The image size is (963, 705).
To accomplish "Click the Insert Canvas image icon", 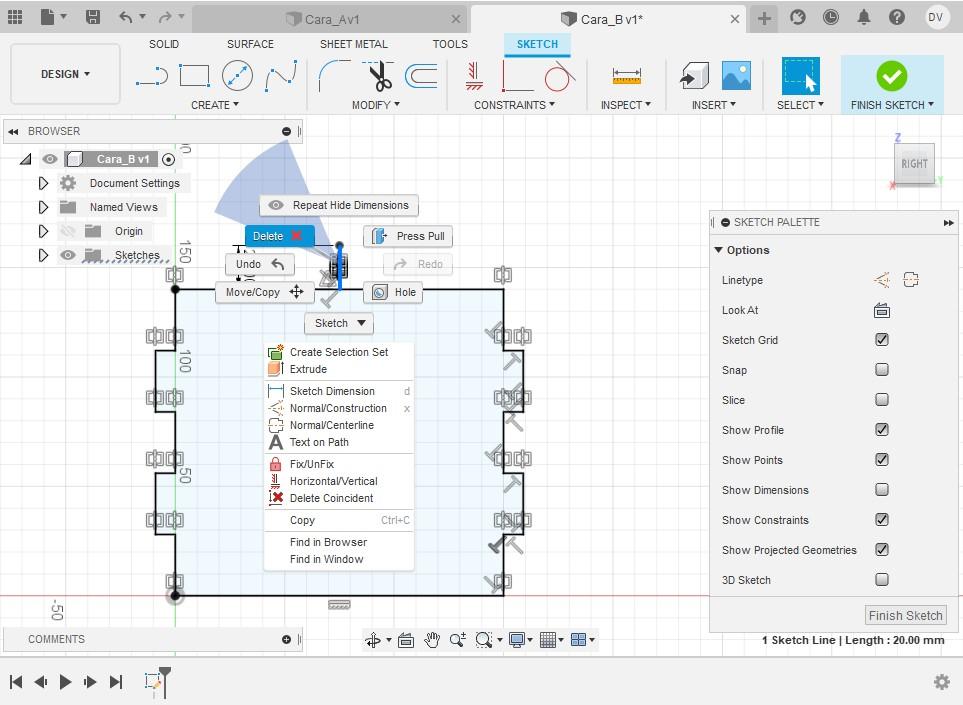I will click(x=736, y=76).
